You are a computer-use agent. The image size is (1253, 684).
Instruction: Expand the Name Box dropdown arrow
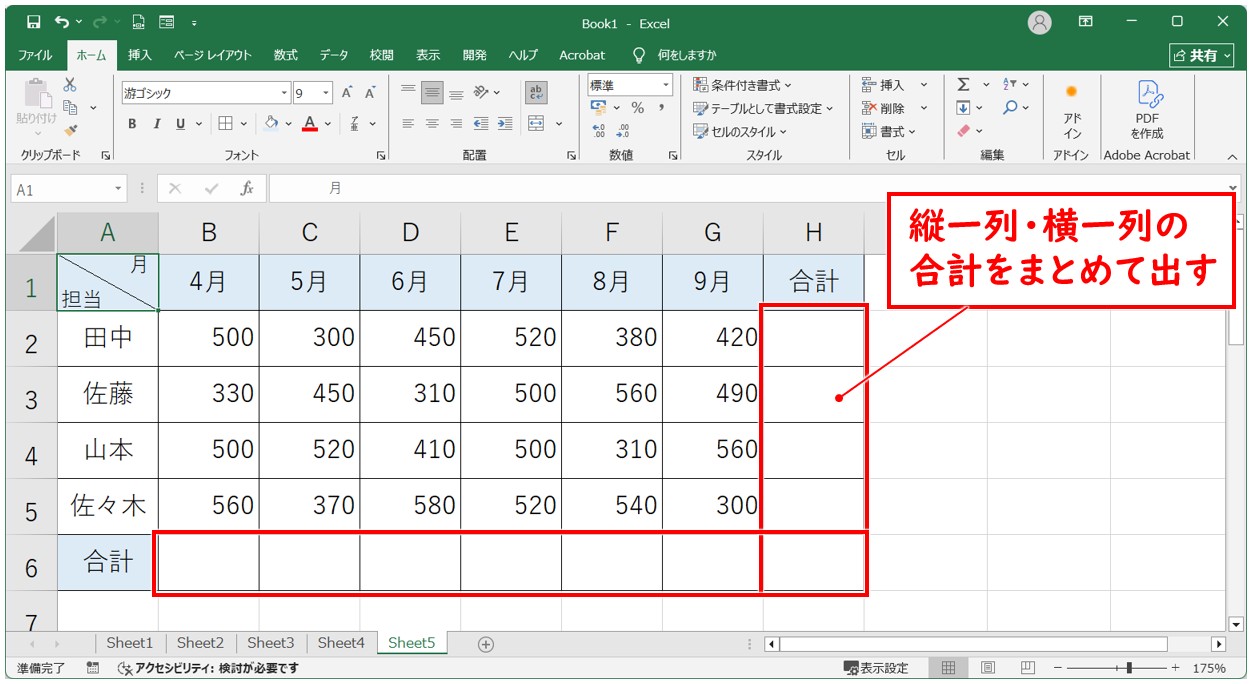coord(119,188)
